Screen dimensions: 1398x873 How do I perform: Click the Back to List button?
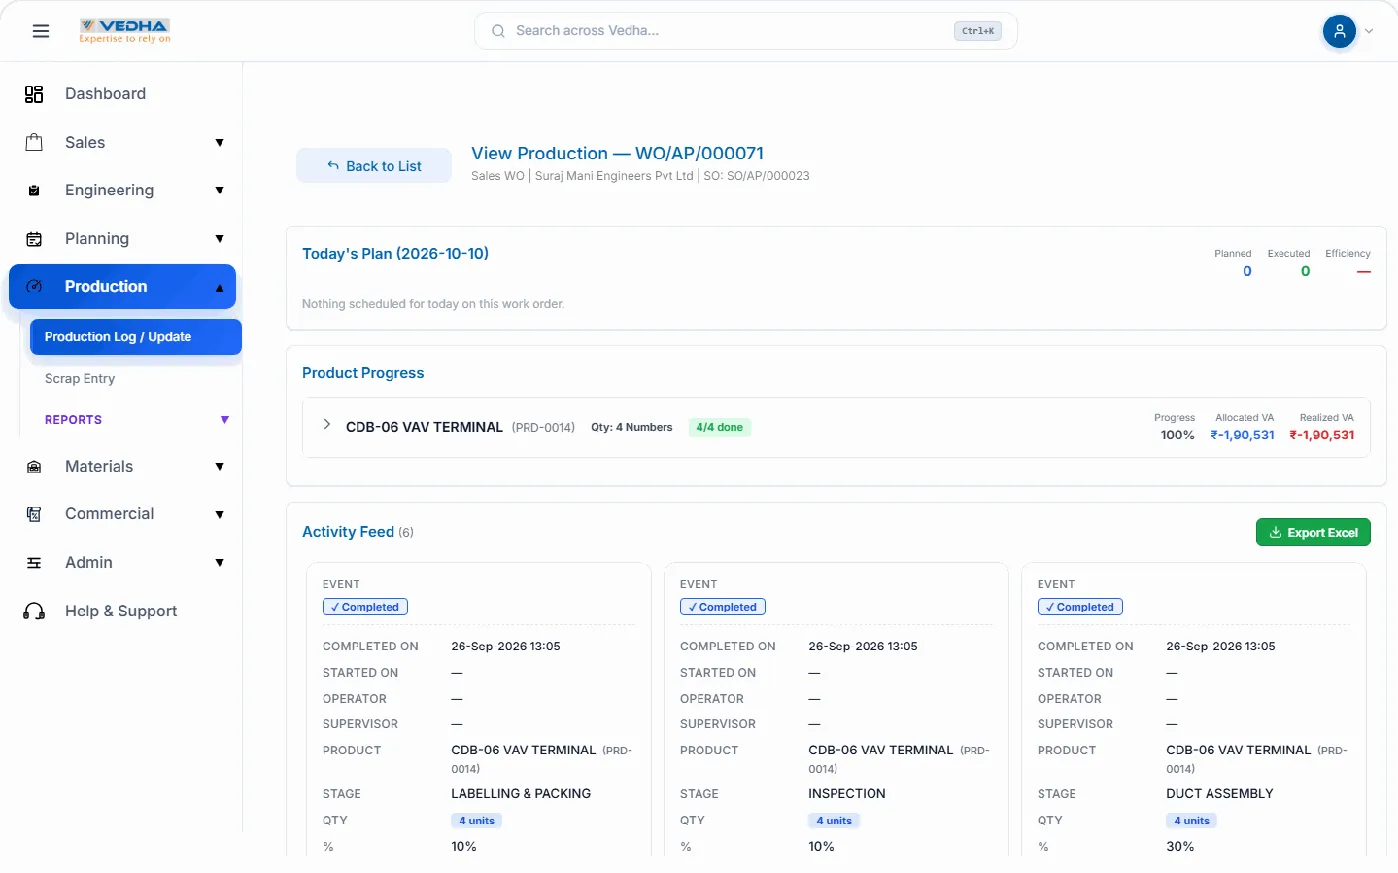(374, 166)
